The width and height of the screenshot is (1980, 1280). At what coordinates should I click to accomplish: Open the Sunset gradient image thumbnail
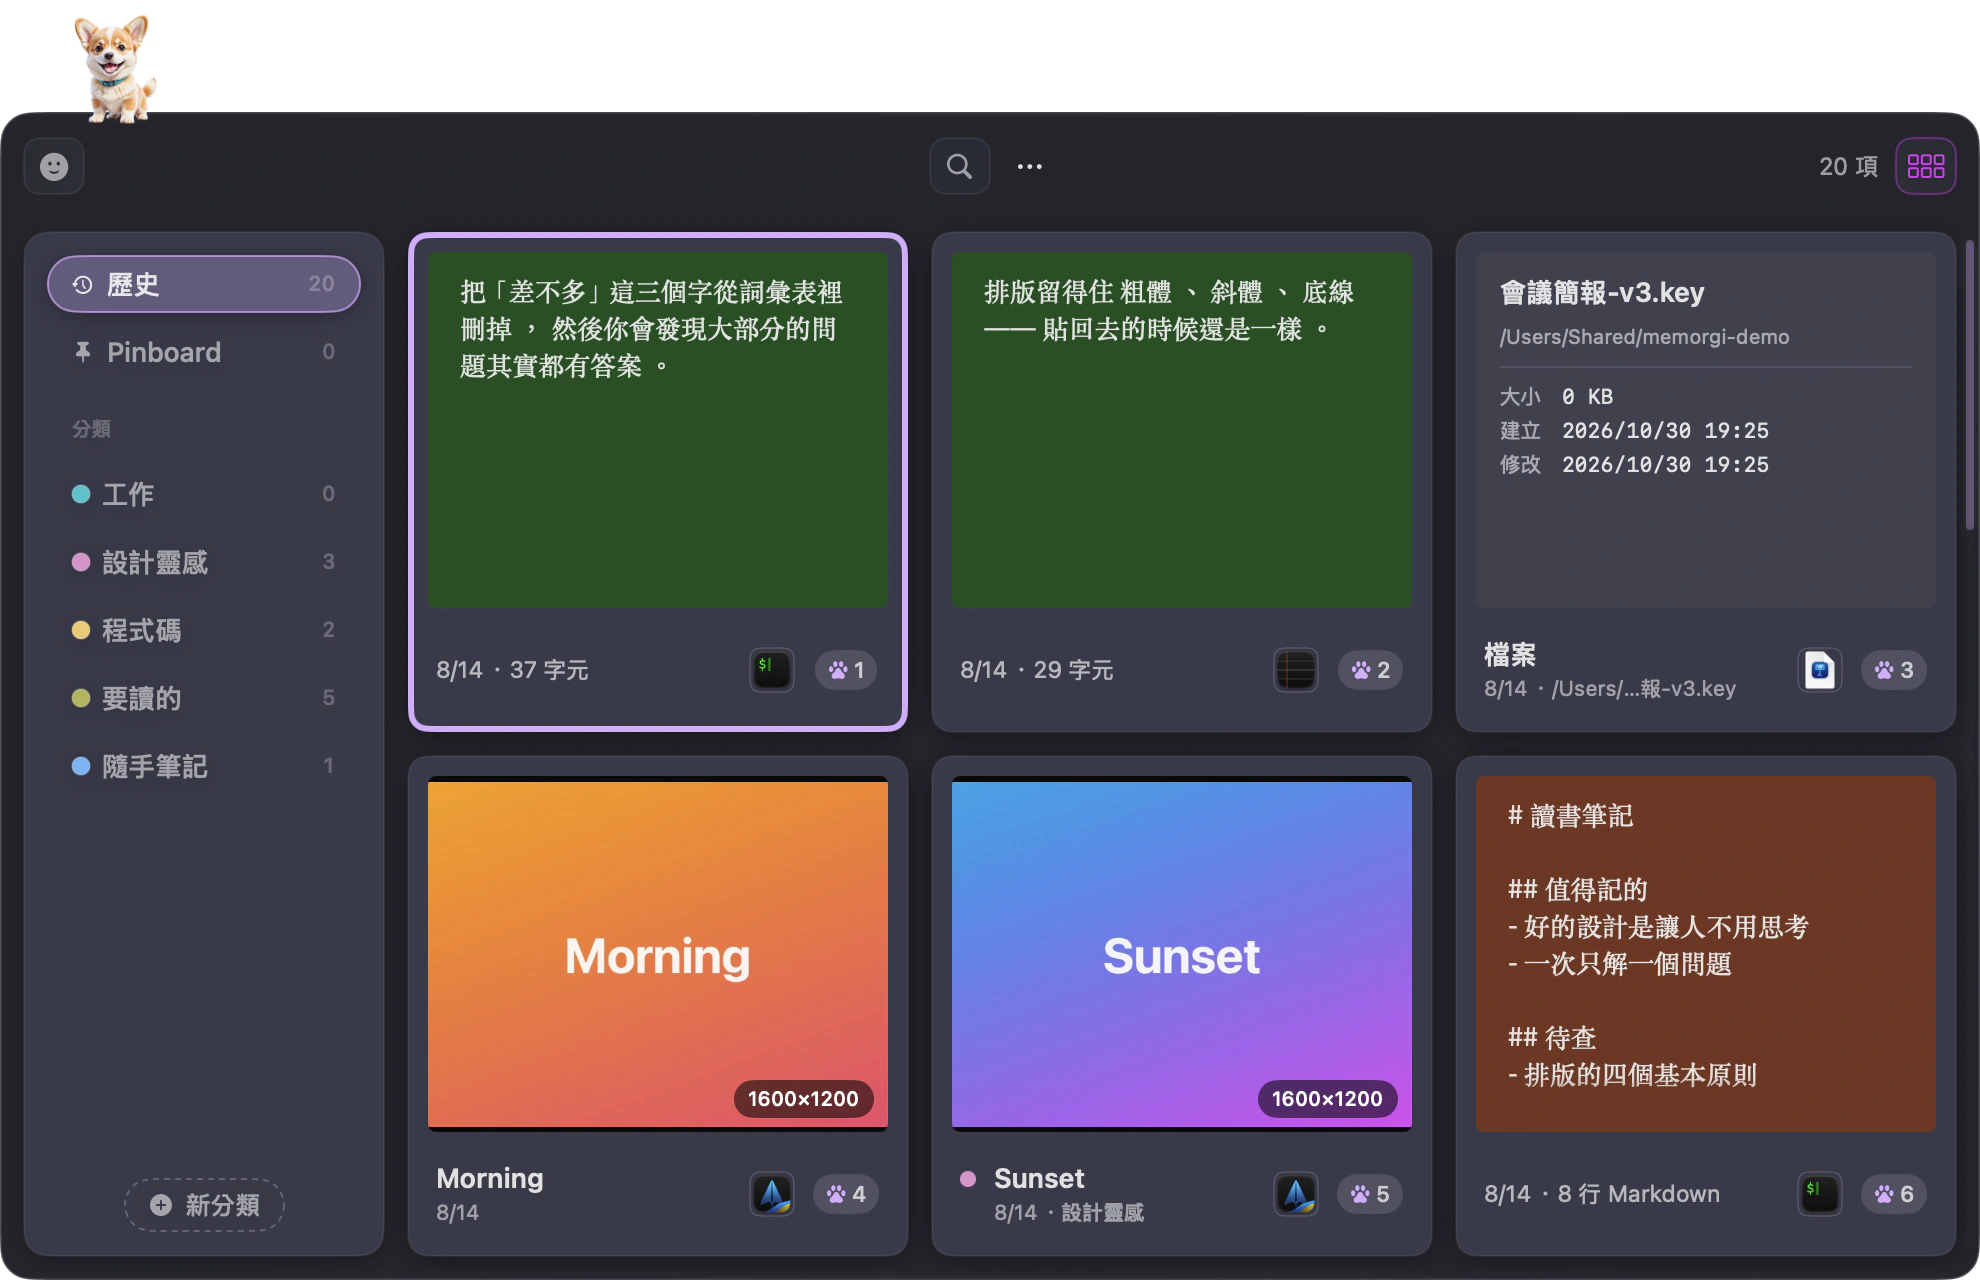click(x=1182, y=954)
